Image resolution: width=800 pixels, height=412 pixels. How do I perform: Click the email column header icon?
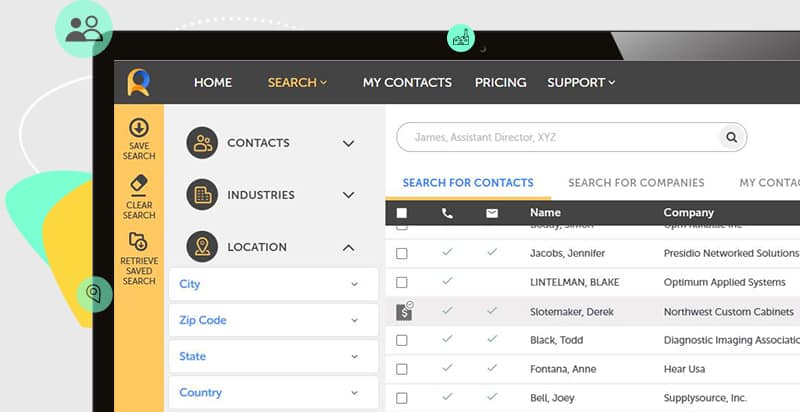point(492,213)
